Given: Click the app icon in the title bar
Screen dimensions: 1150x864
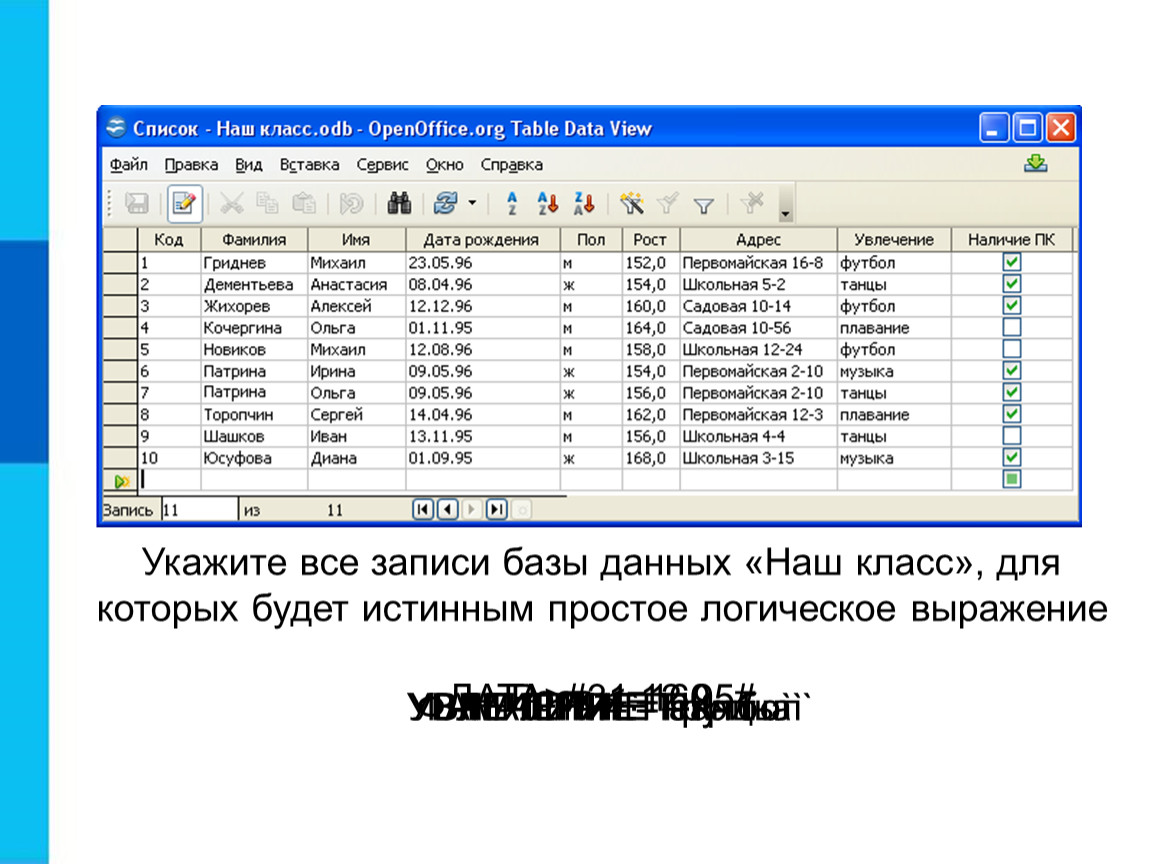Looking at the screenshot, I should point(115,128).
